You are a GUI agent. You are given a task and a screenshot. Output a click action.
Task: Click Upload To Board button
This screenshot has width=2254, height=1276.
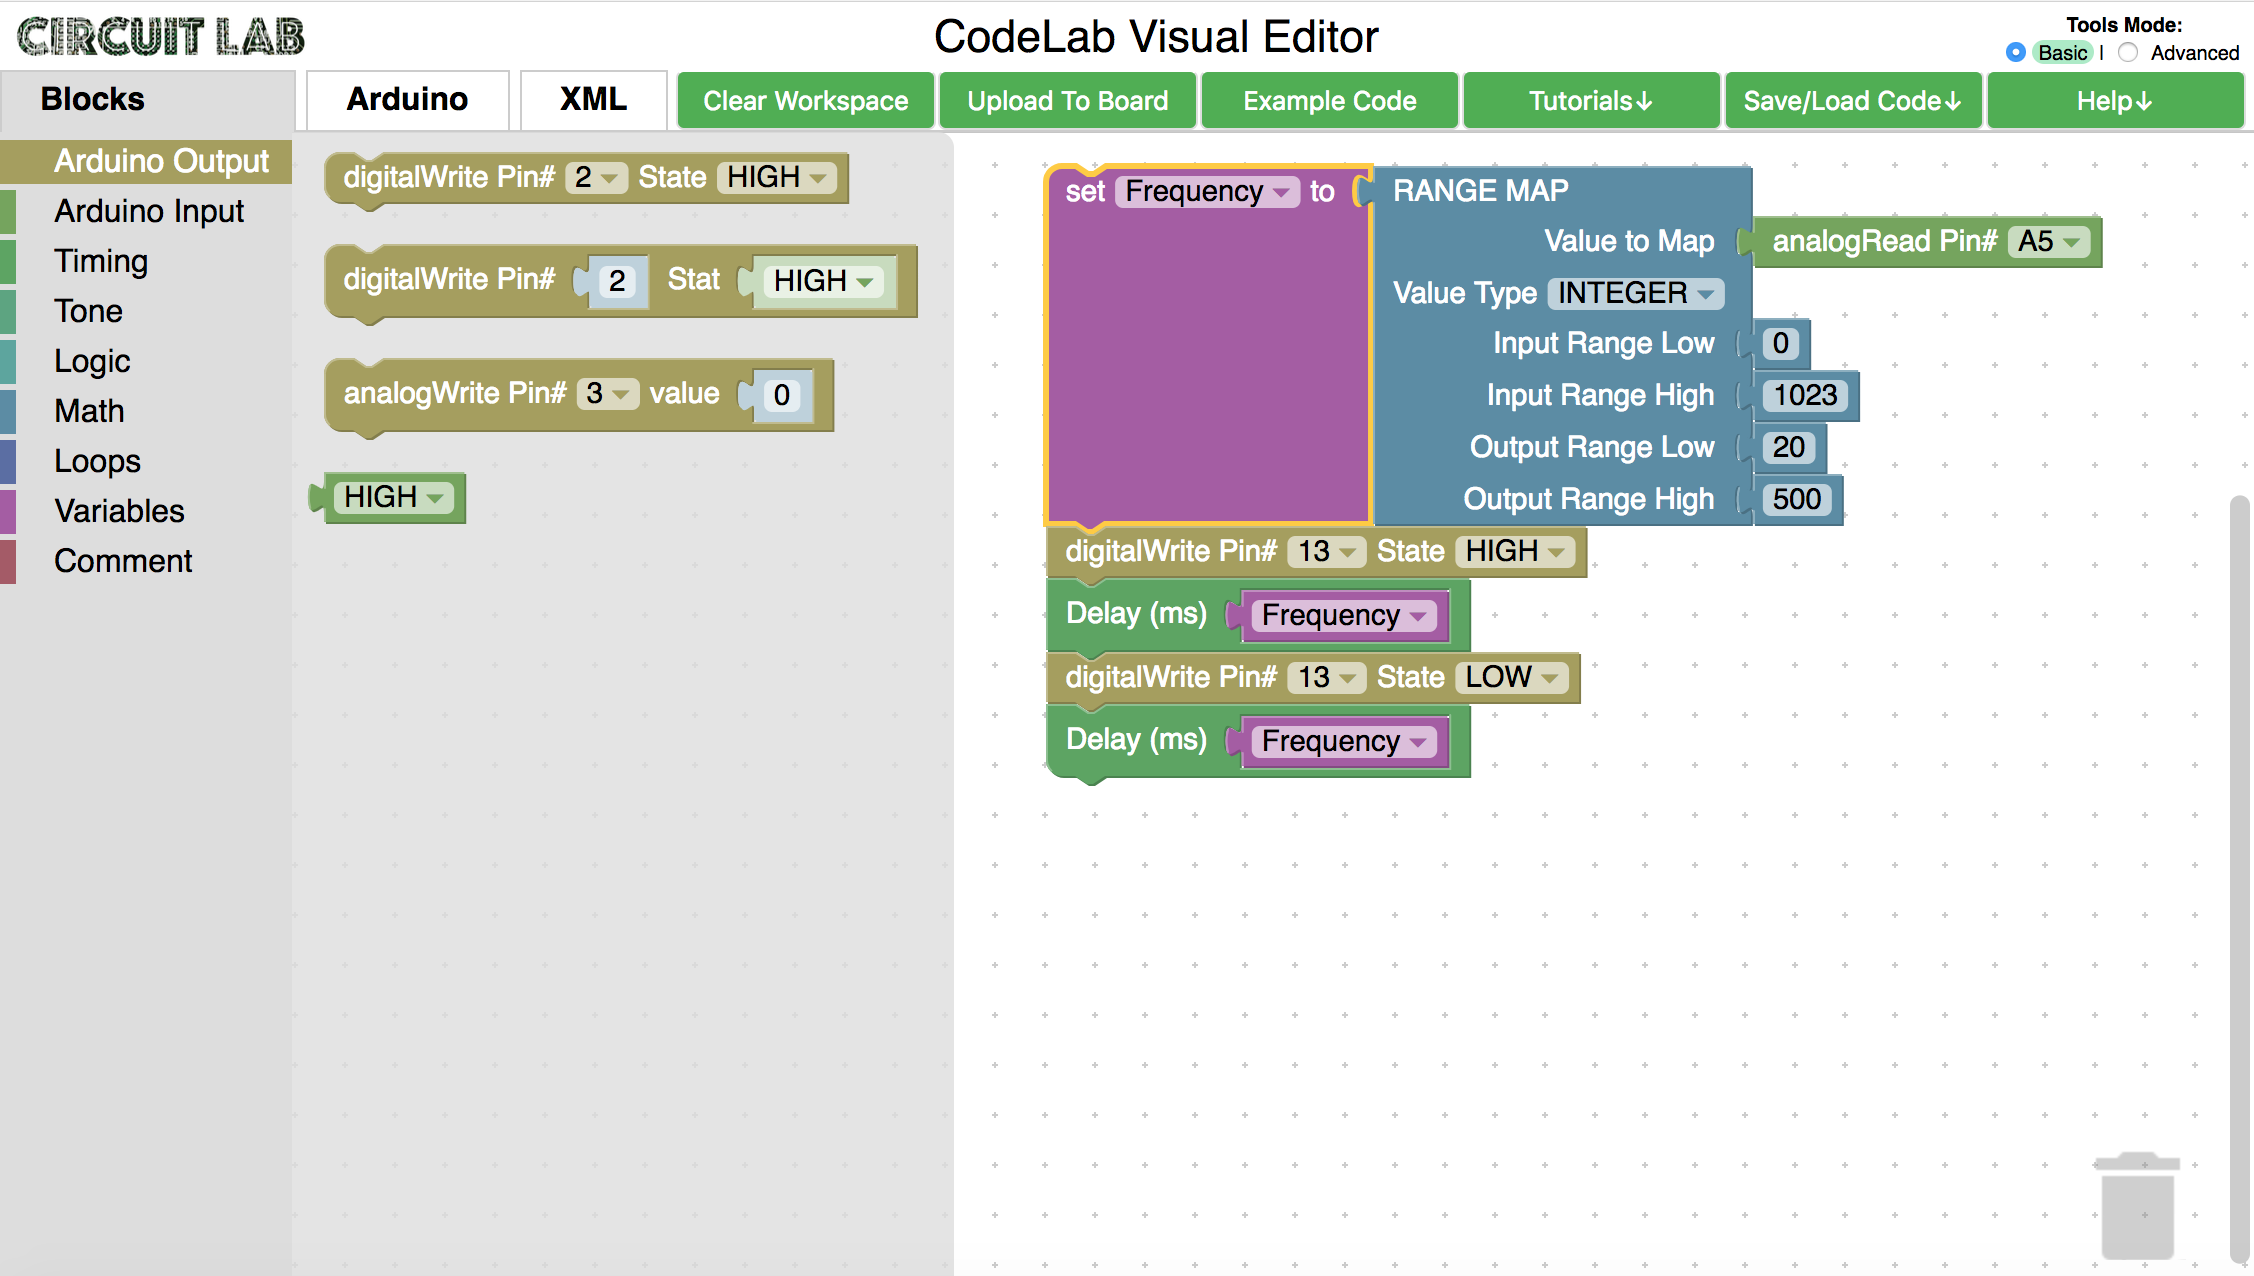pyautogui.click(x=1067, y=100)
